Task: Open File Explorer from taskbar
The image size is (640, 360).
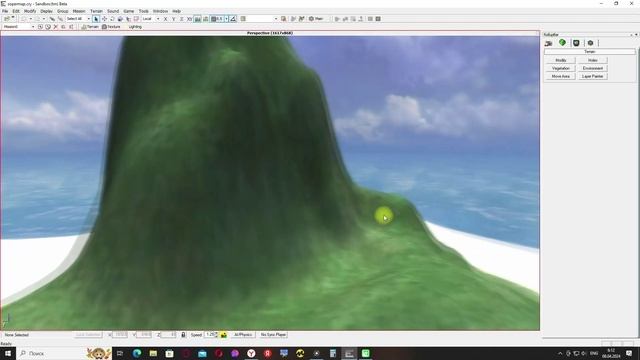Action: tap(153, 353)
